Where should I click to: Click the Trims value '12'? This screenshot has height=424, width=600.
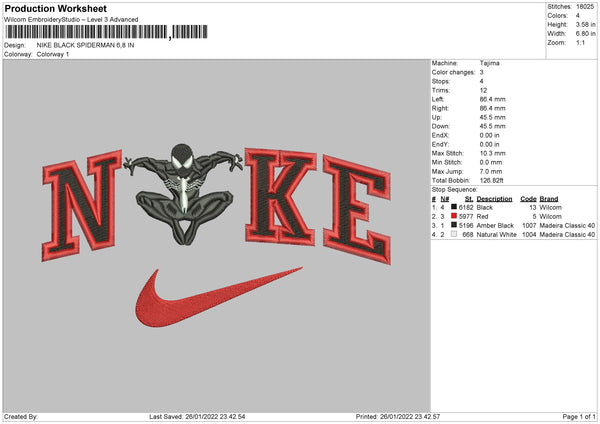tap(483, 90)
